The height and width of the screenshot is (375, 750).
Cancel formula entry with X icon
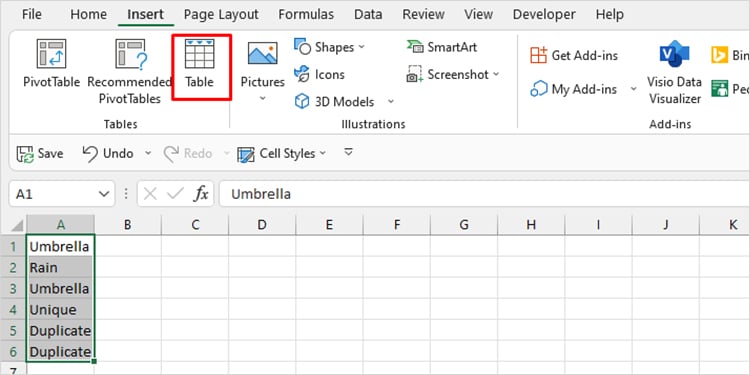150,194
